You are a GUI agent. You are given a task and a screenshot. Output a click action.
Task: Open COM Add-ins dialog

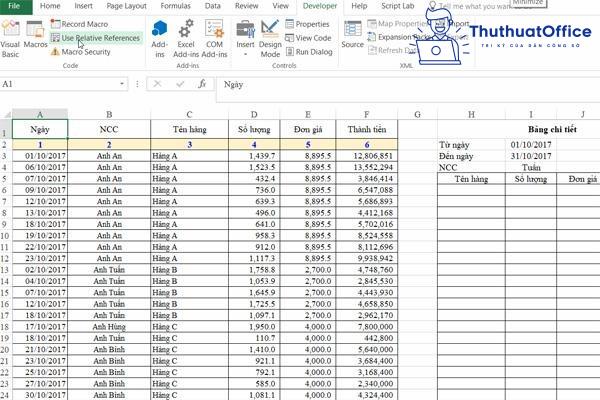click(x=214, y=39)
